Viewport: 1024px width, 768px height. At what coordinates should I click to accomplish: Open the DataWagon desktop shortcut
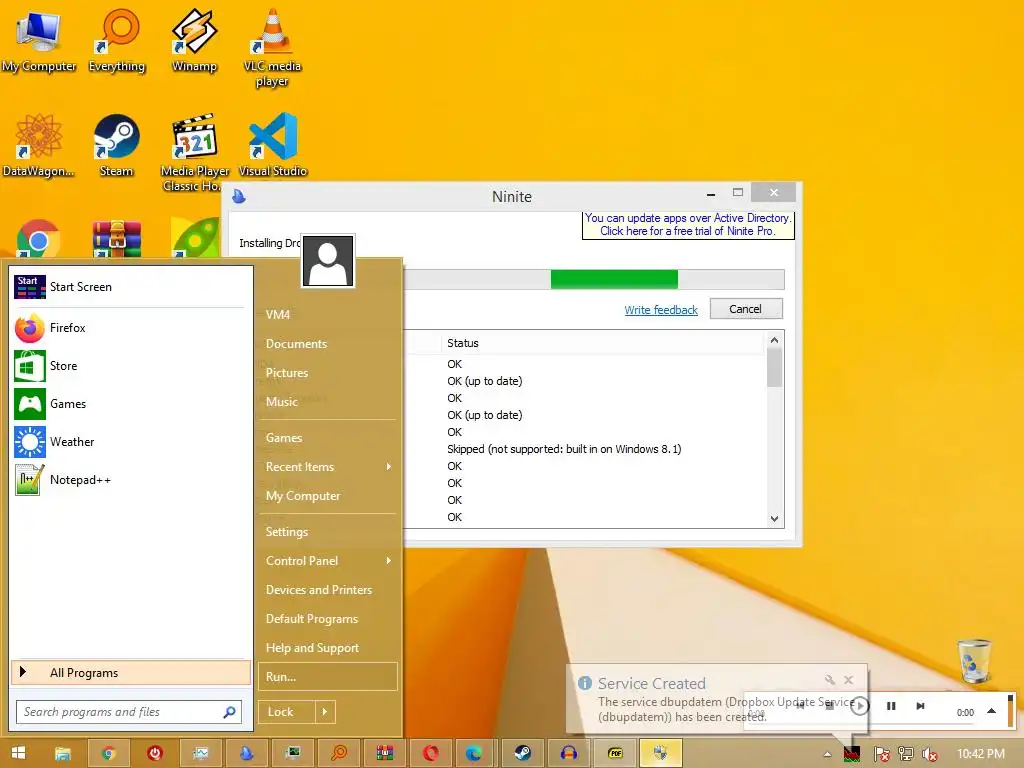coord(39,145)
